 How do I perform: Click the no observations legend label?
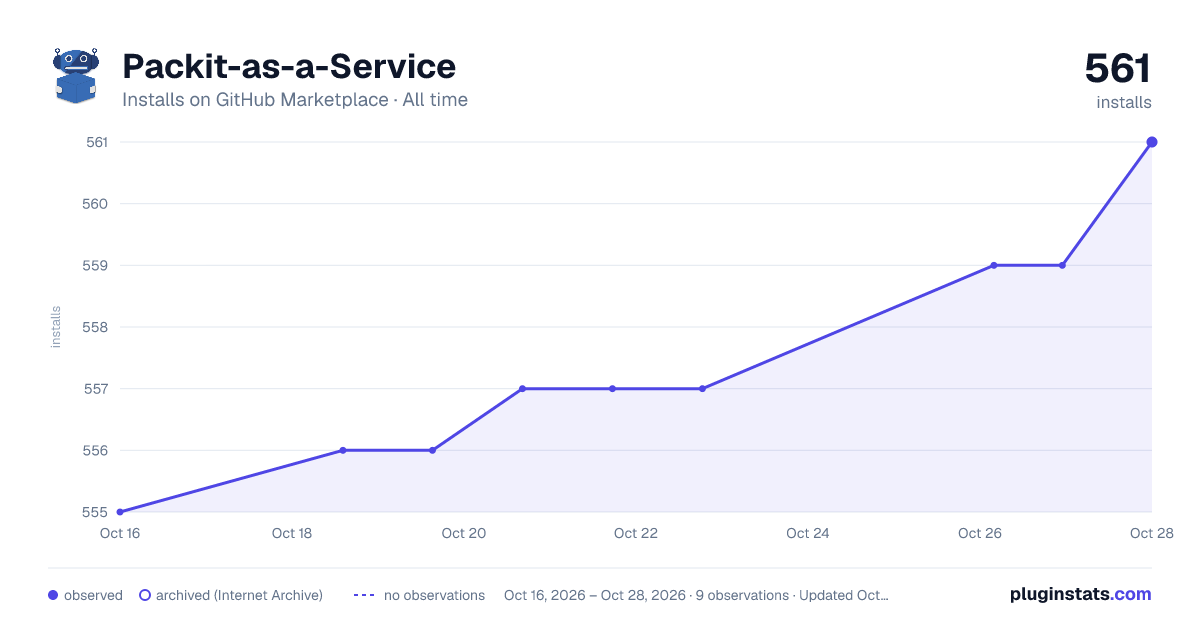click(434, 595)
